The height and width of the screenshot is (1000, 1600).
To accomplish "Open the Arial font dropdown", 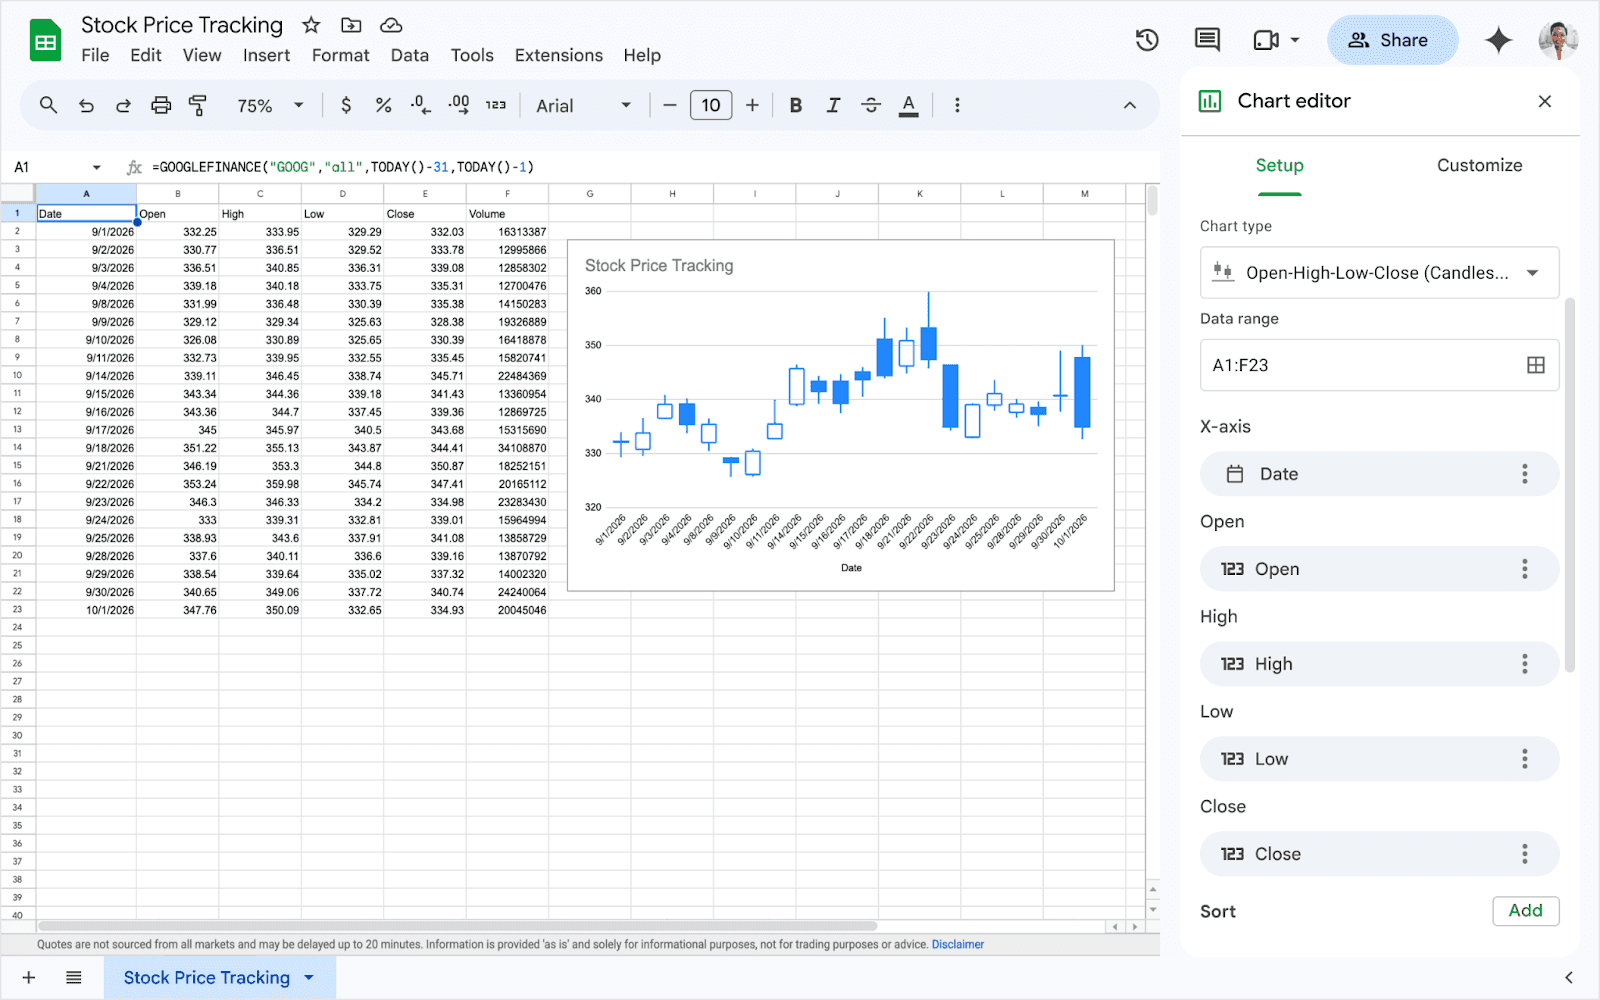I will [583, 105].
